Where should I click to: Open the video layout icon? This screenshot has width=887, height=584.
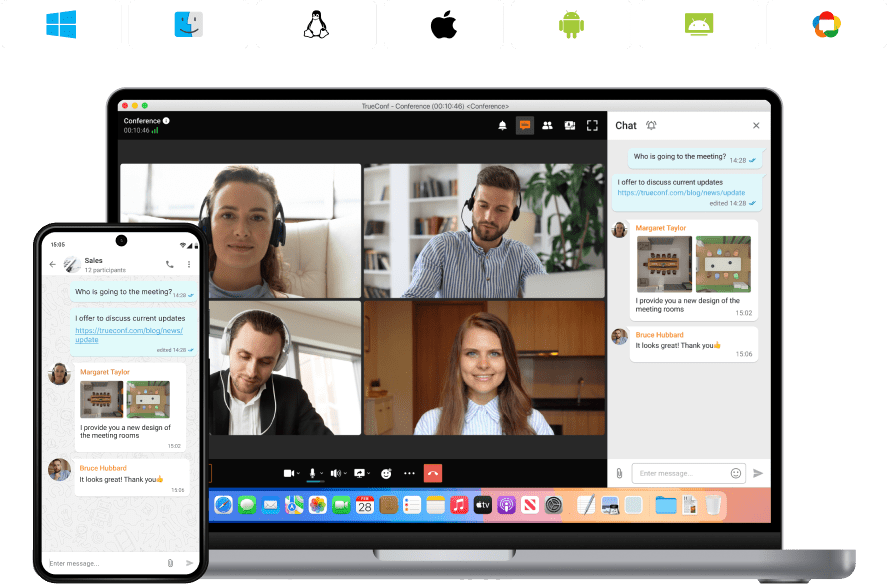tap(570, 125)
